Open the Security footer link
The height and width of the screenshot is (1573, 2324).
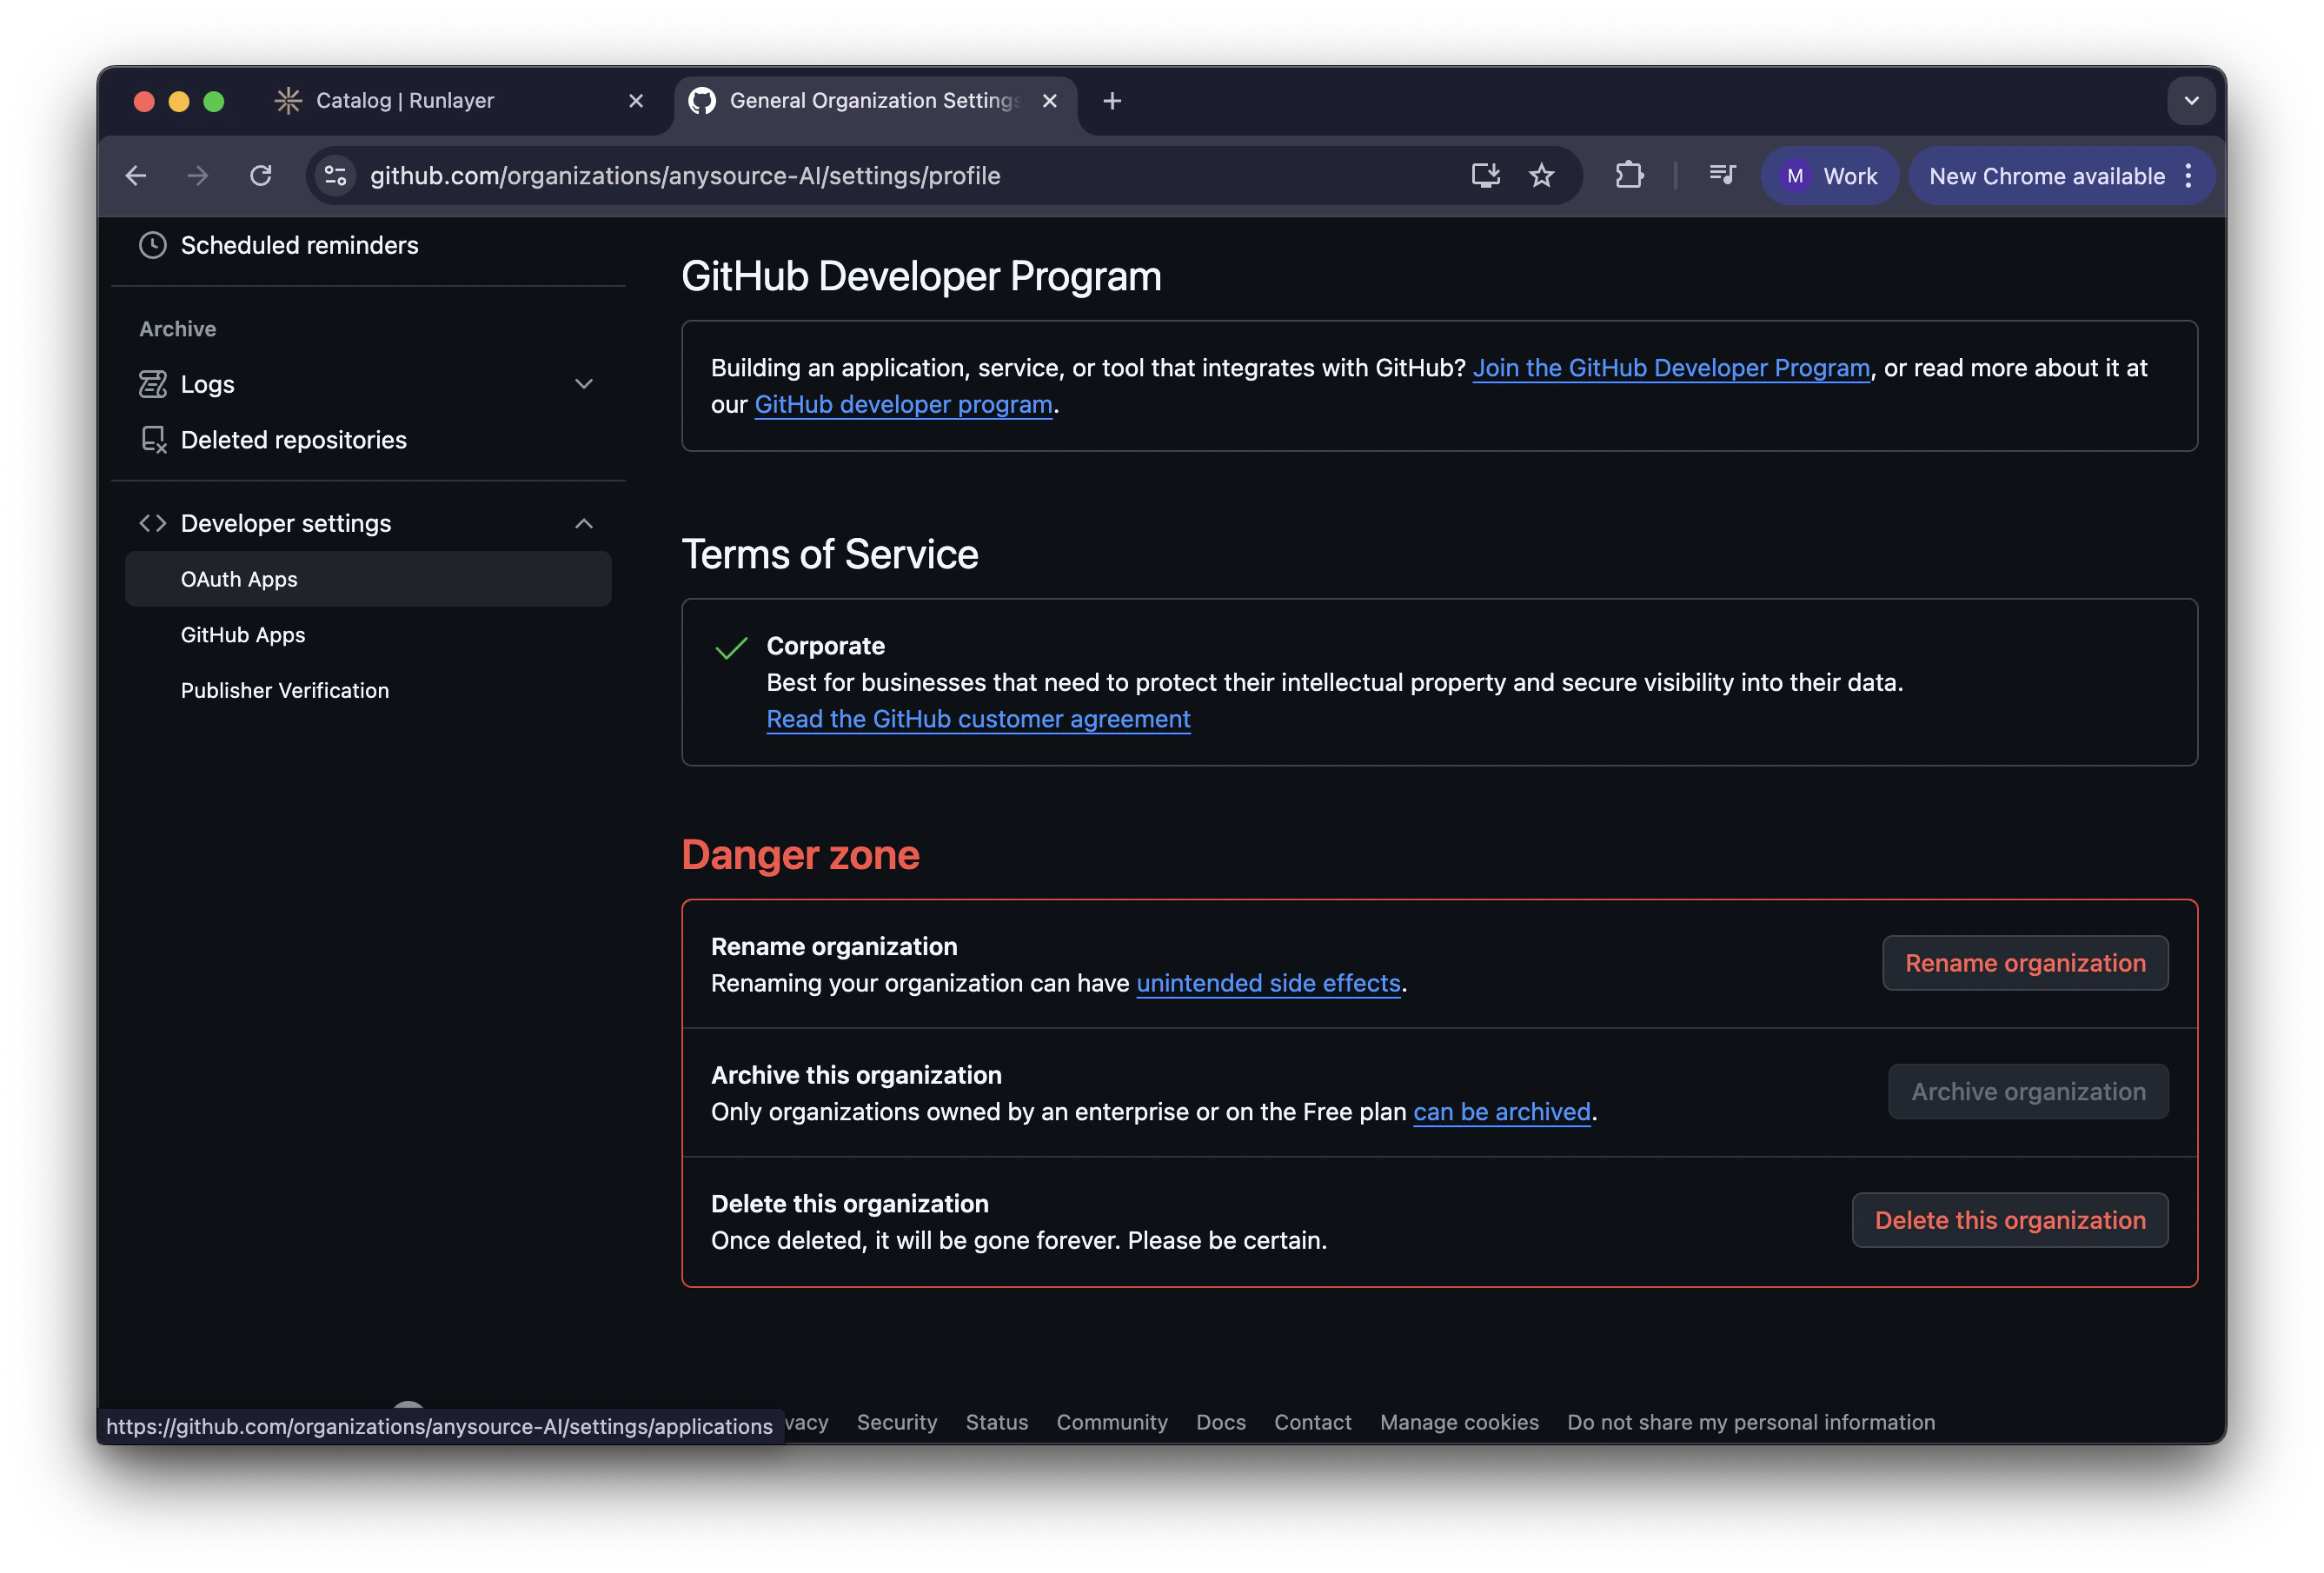[897, 1422]
